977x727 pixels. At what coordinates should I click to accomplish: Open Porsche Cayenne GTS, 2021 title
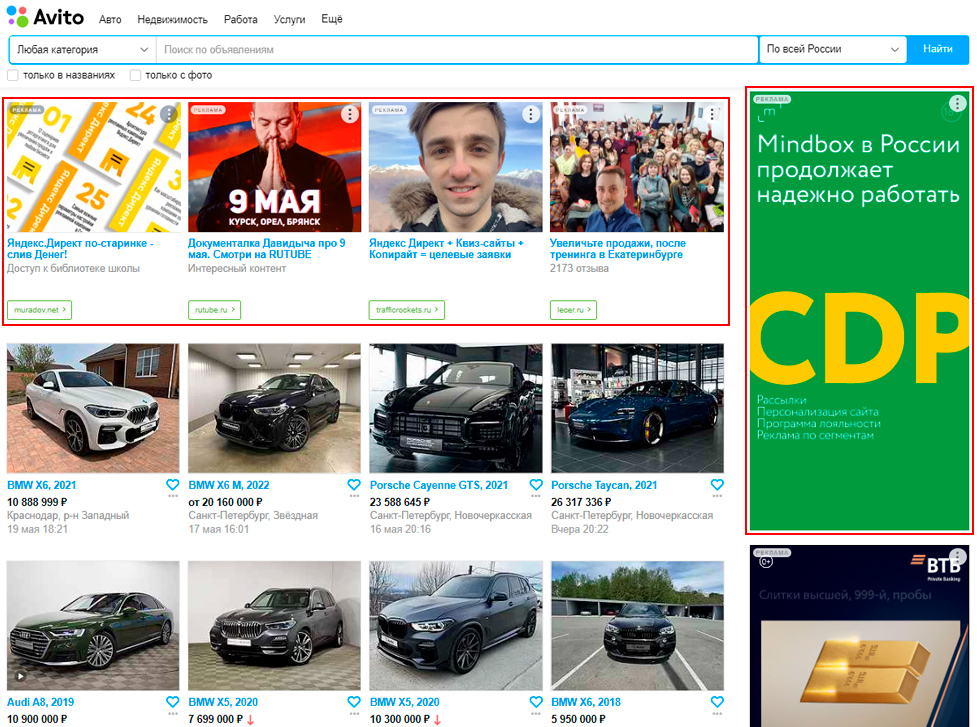[x=439, y=485]
